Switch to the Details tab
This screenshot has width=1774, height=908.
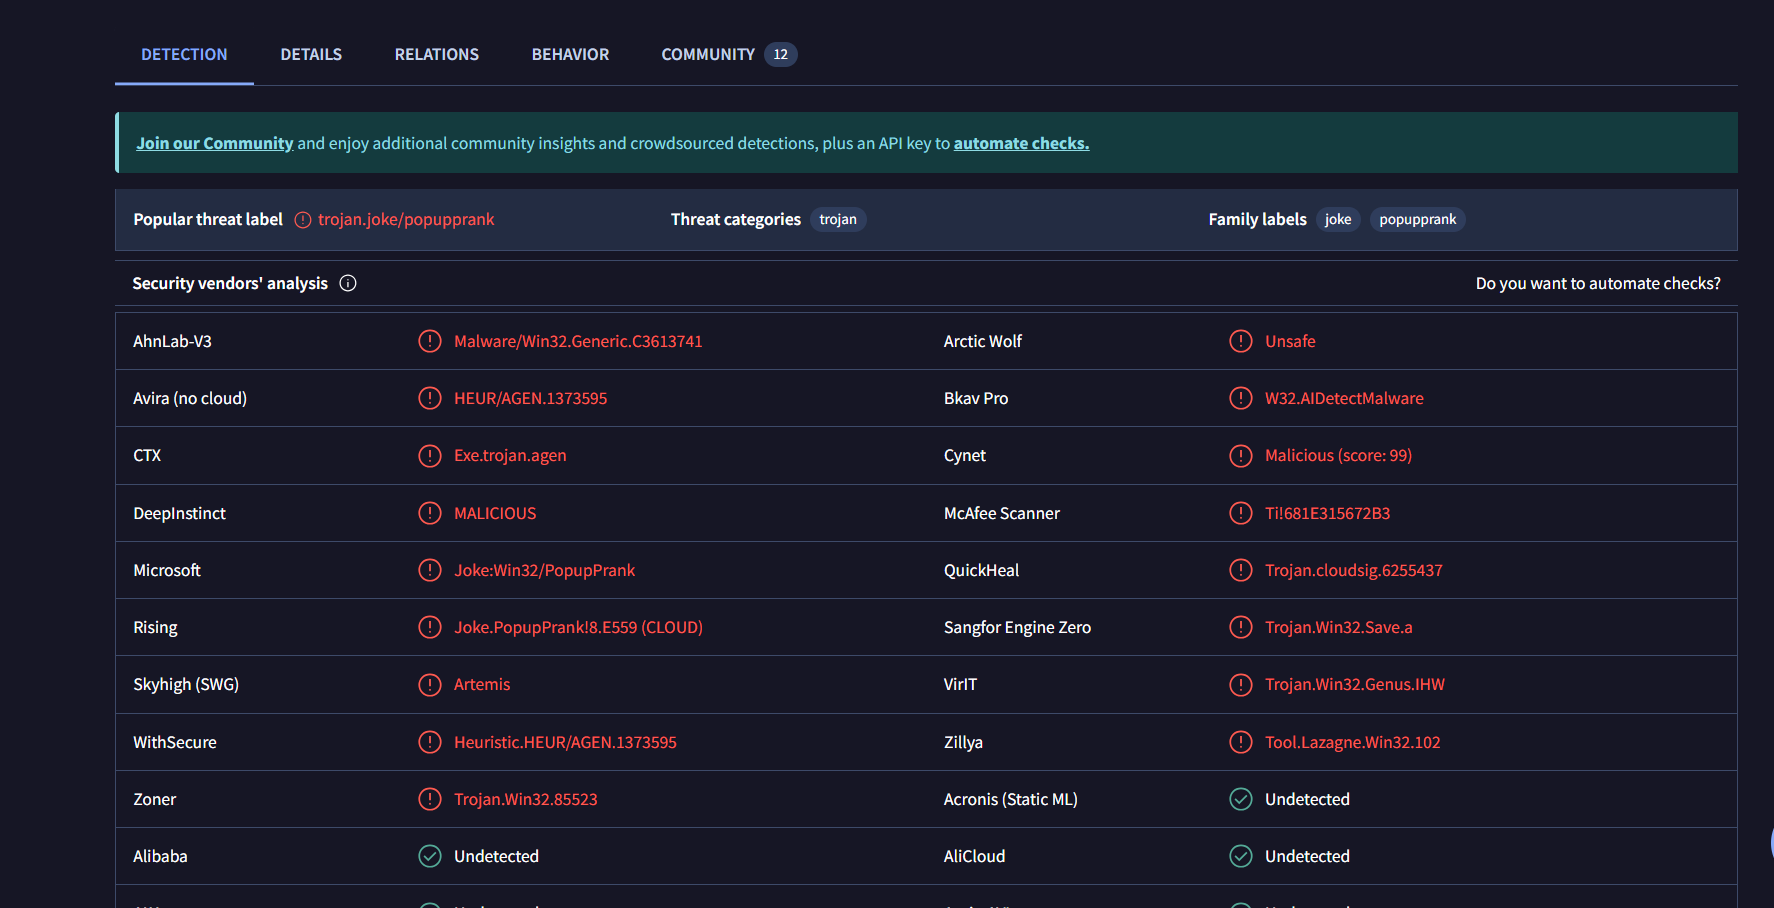tap(311, 55)
